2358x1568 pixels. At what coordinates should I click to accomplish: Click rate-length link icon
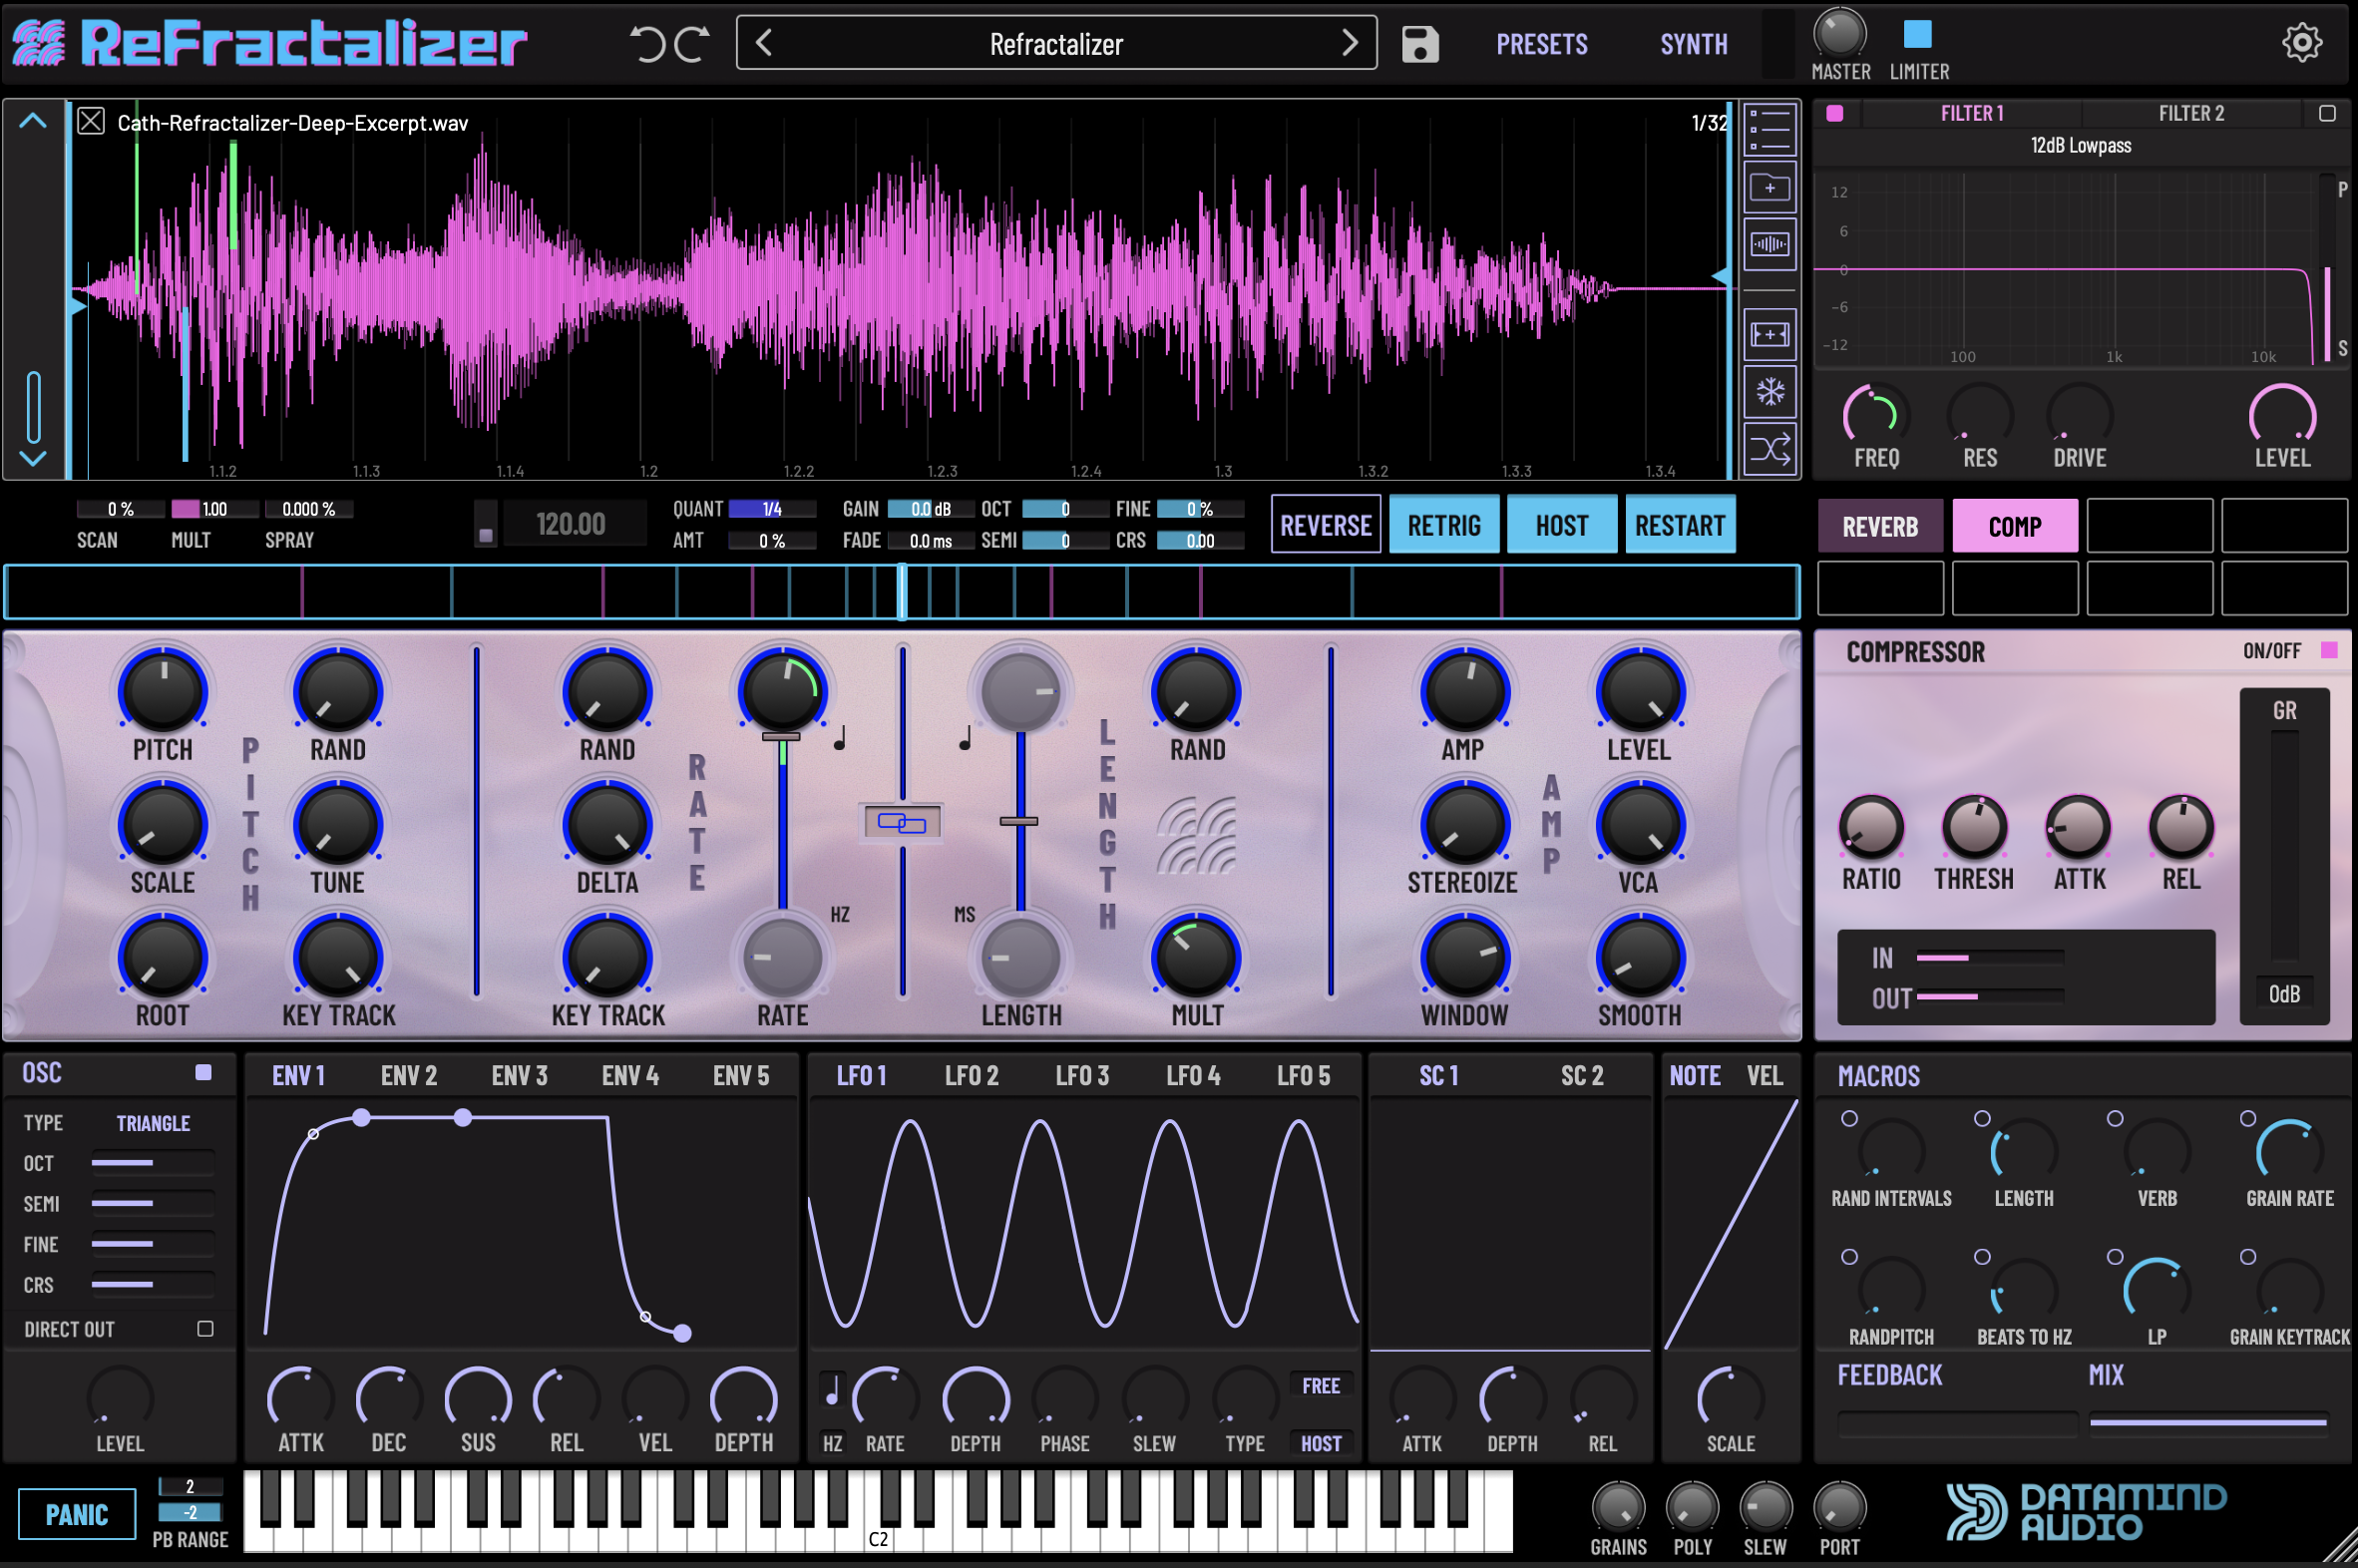(x=901, y=822)
